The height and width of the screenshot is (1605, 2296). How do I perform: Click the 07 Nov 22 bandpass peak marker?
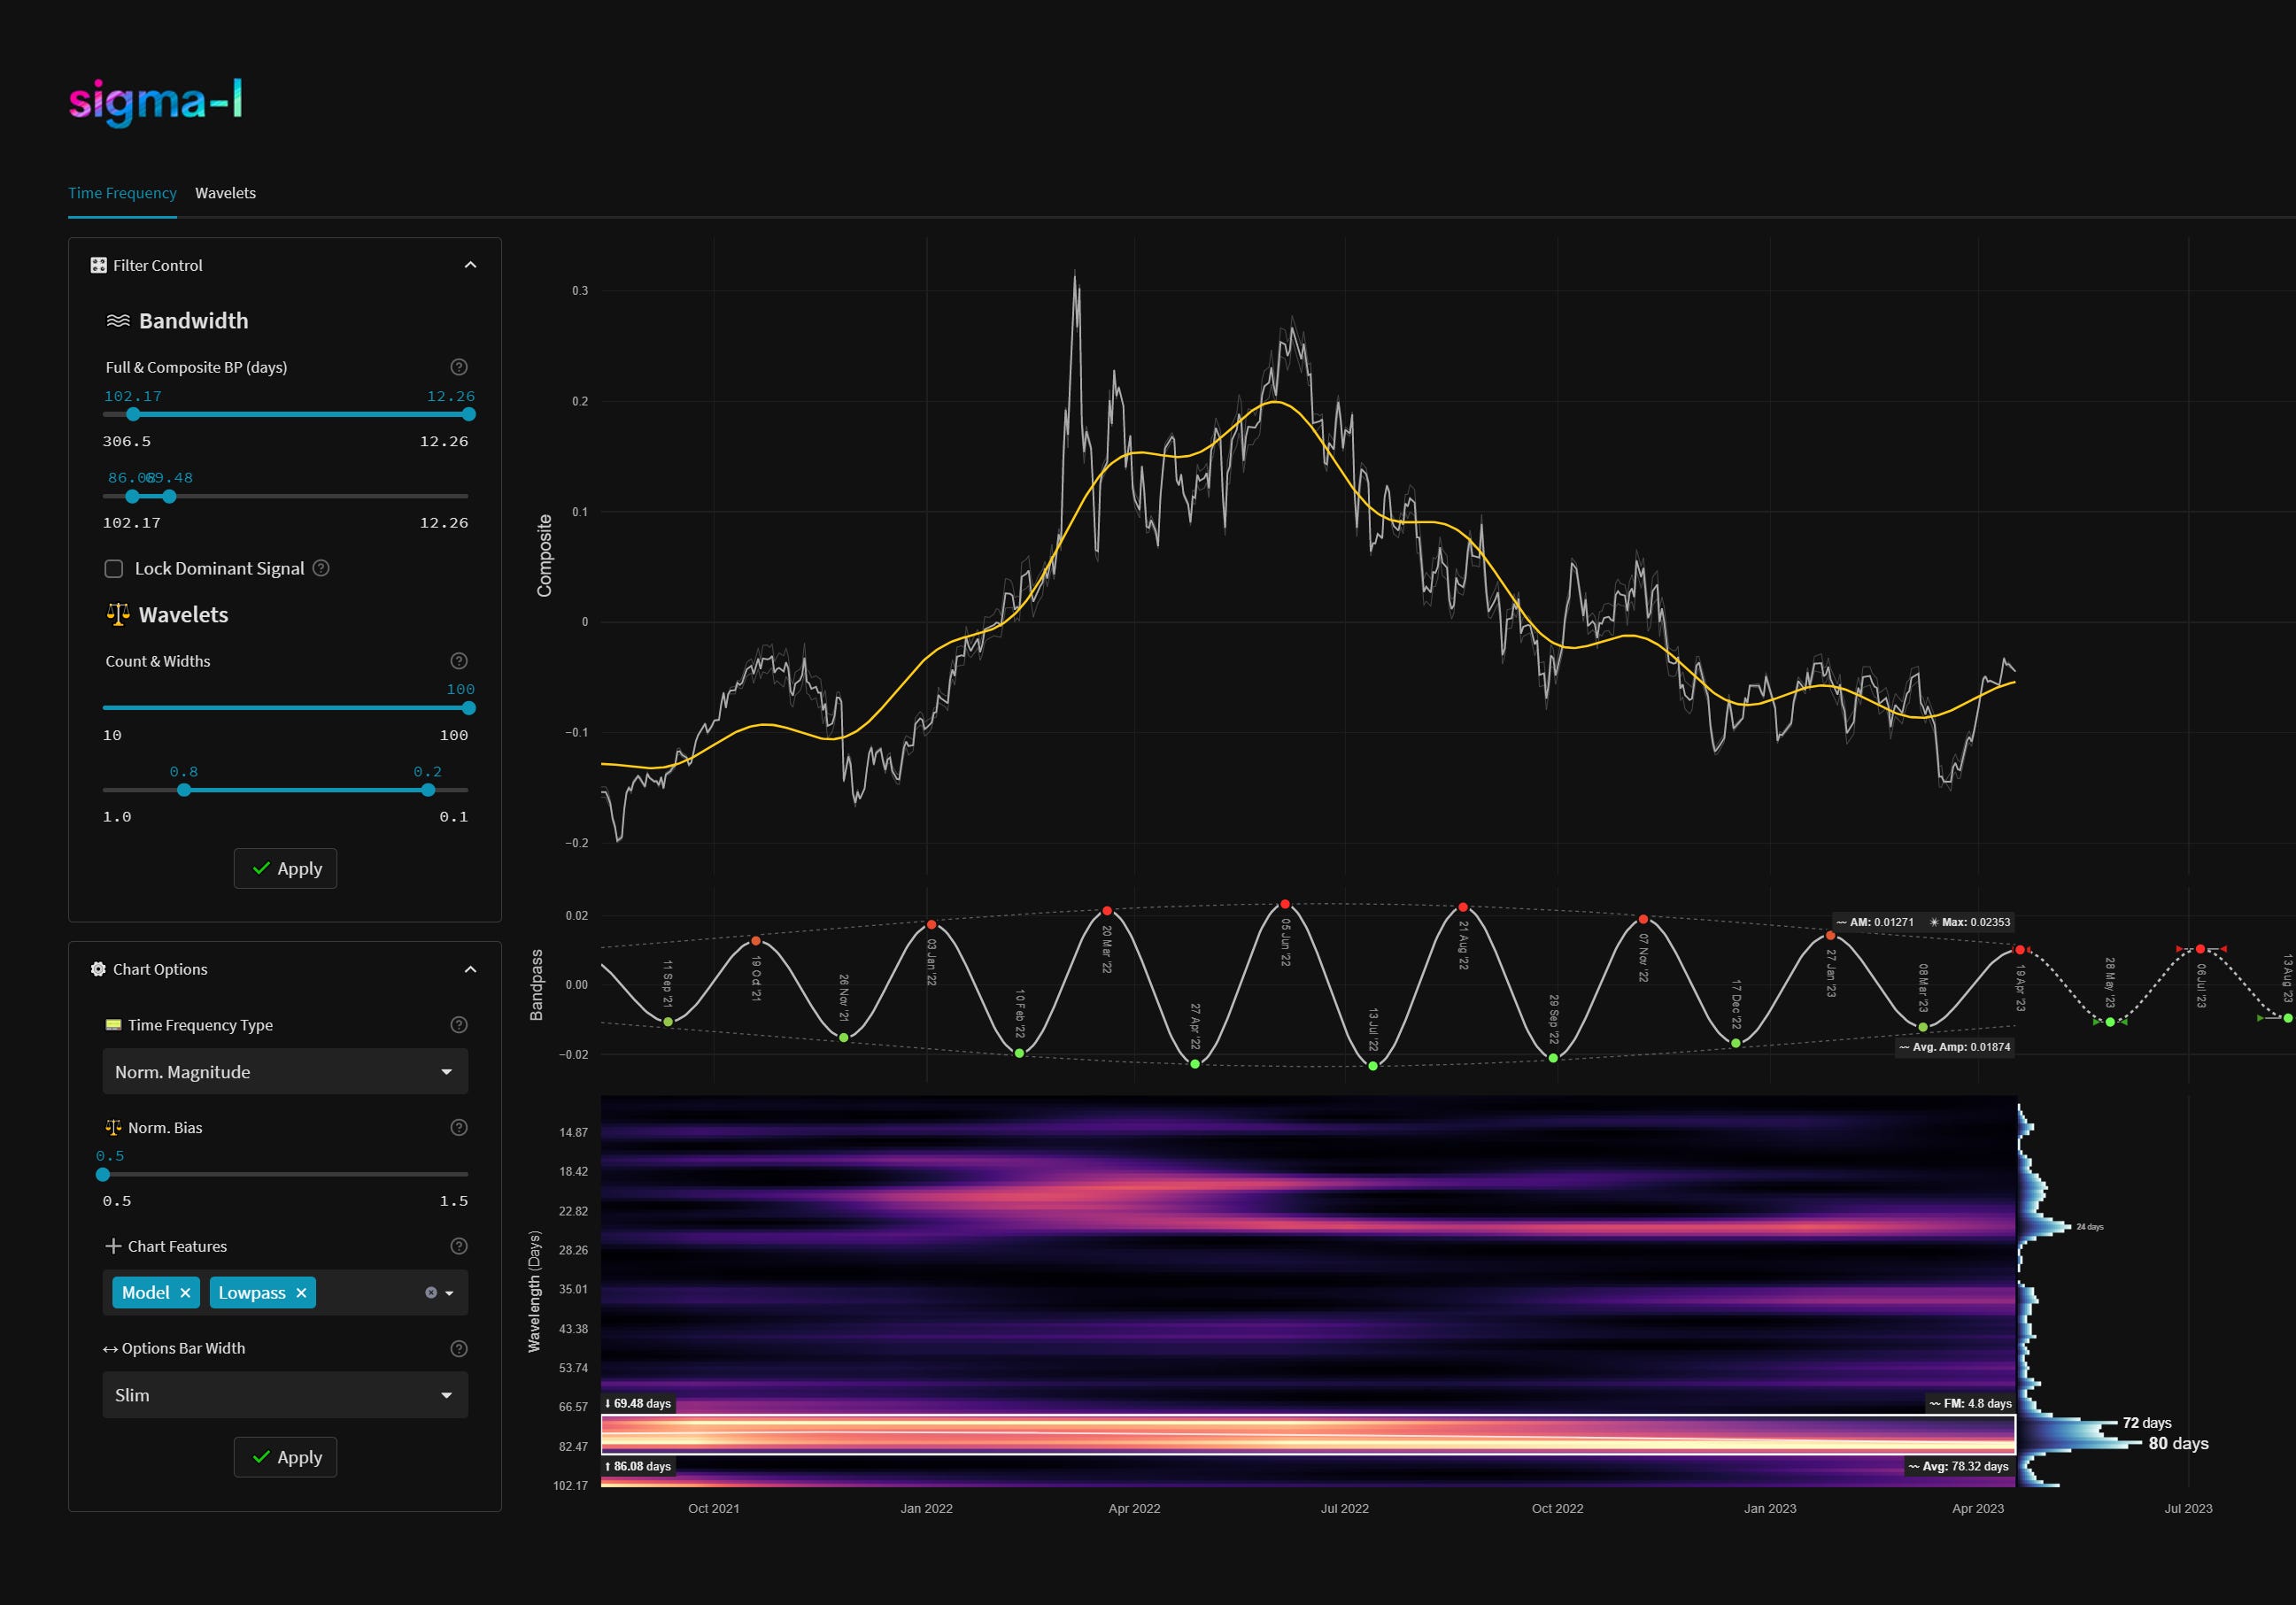[1643, 919]
